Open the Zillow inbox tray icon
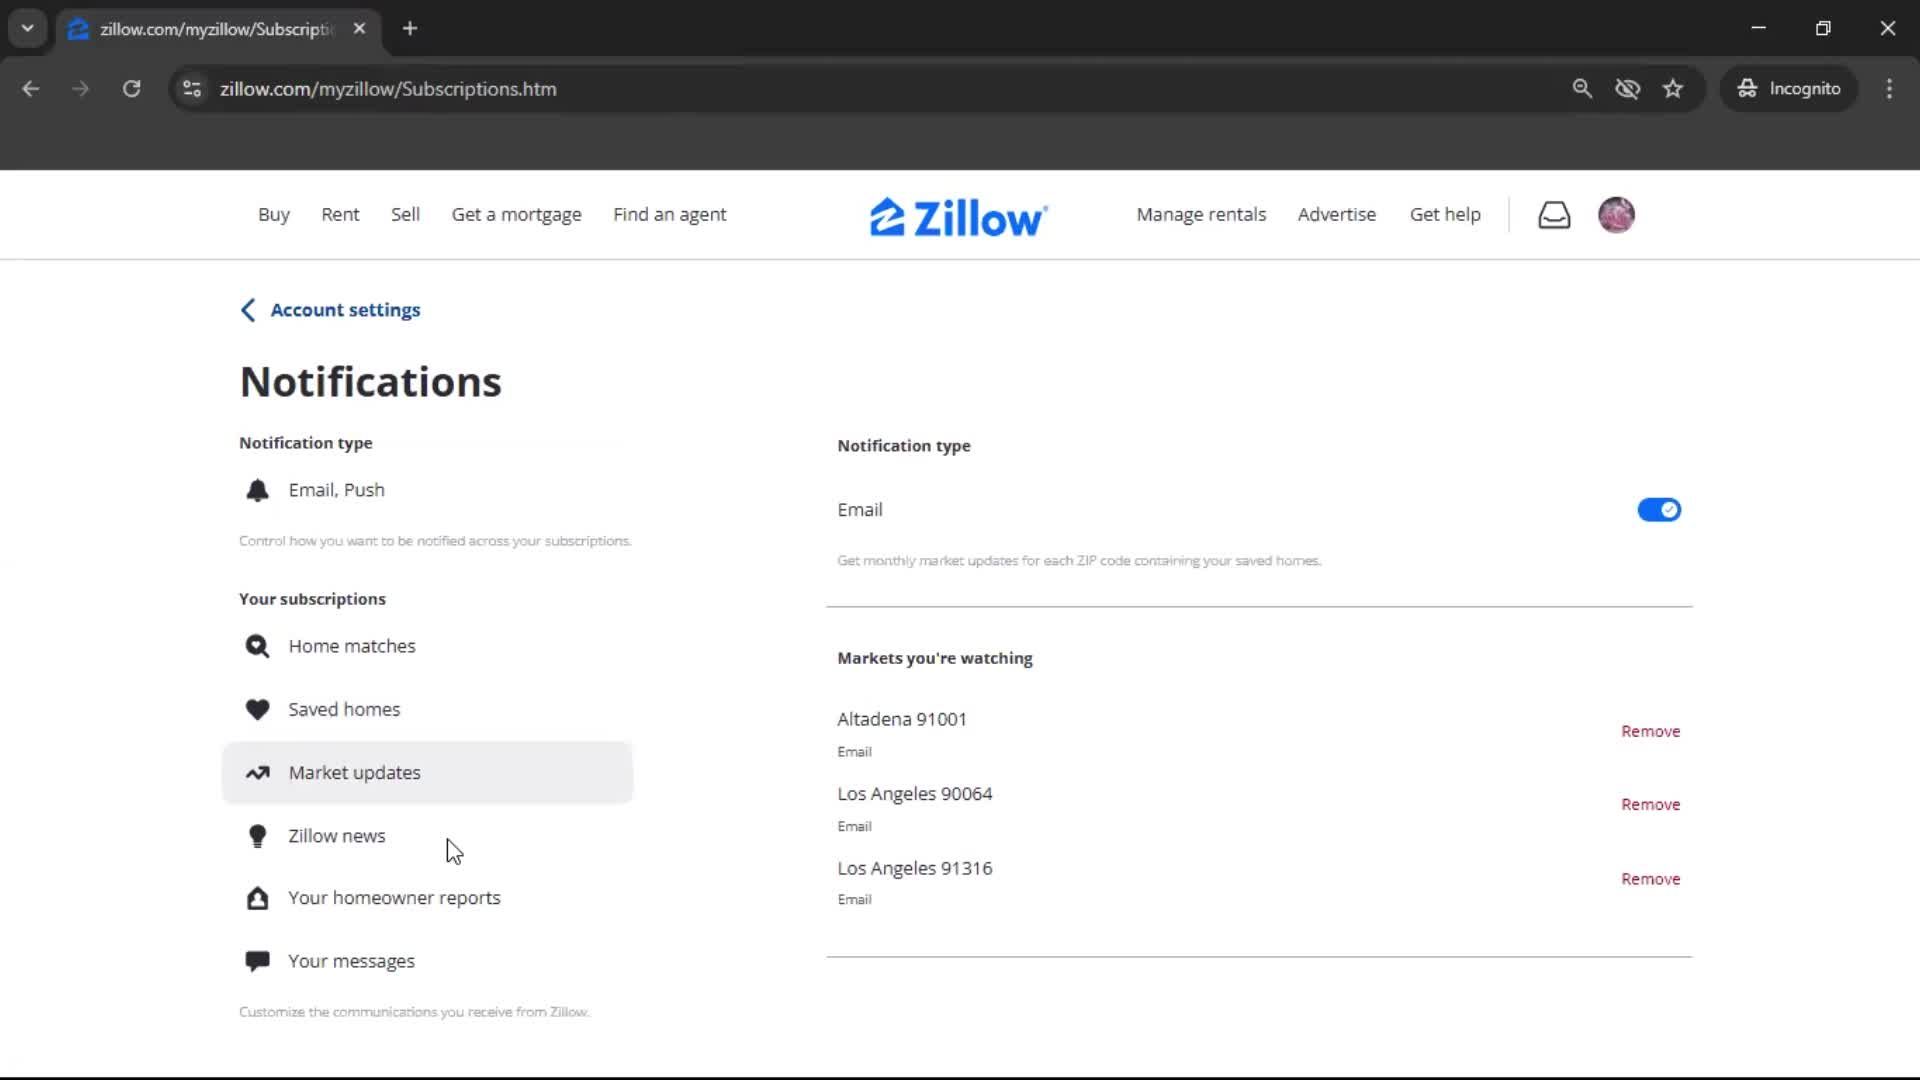 point(1553,215)
